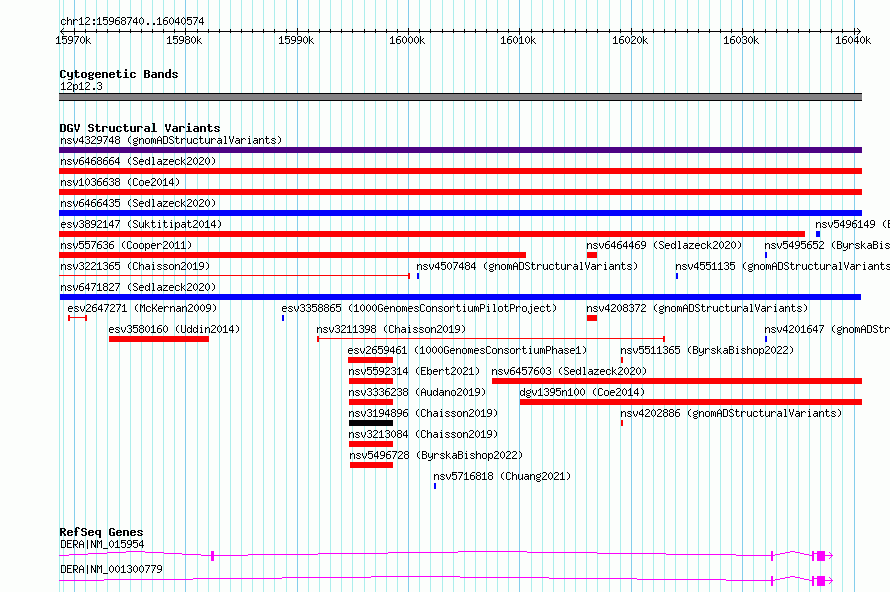Screen dimensions: 890x592
Task: Open nsv3221365 (Chaisson2019) label
Action: (135, 266)
